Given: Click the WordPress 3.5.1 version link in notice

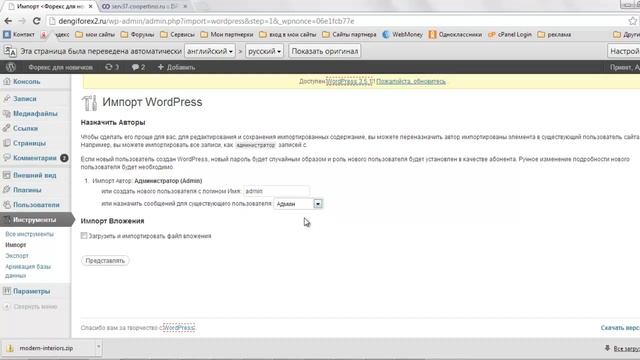Looking at the screenshot, I should pos(349,82).
